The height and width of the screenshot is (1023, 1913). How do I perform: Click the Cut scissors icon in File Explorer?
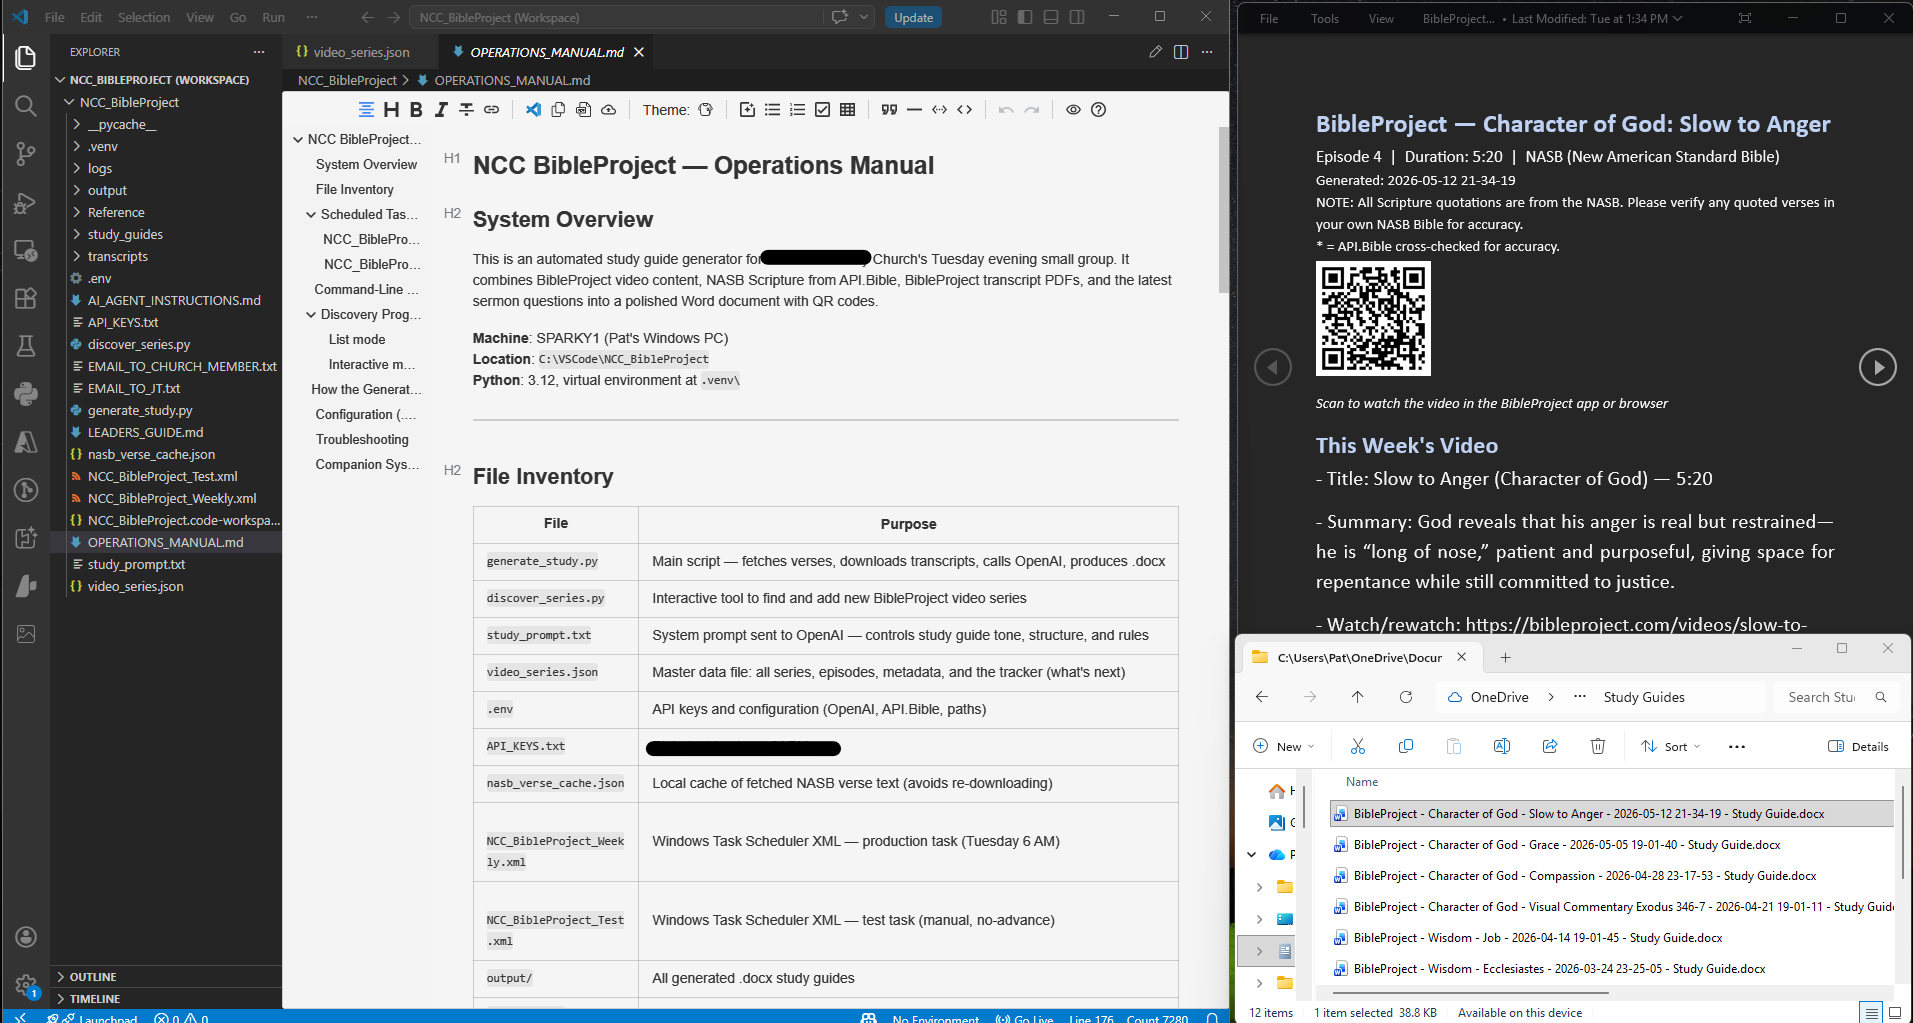click(1357, 746)
